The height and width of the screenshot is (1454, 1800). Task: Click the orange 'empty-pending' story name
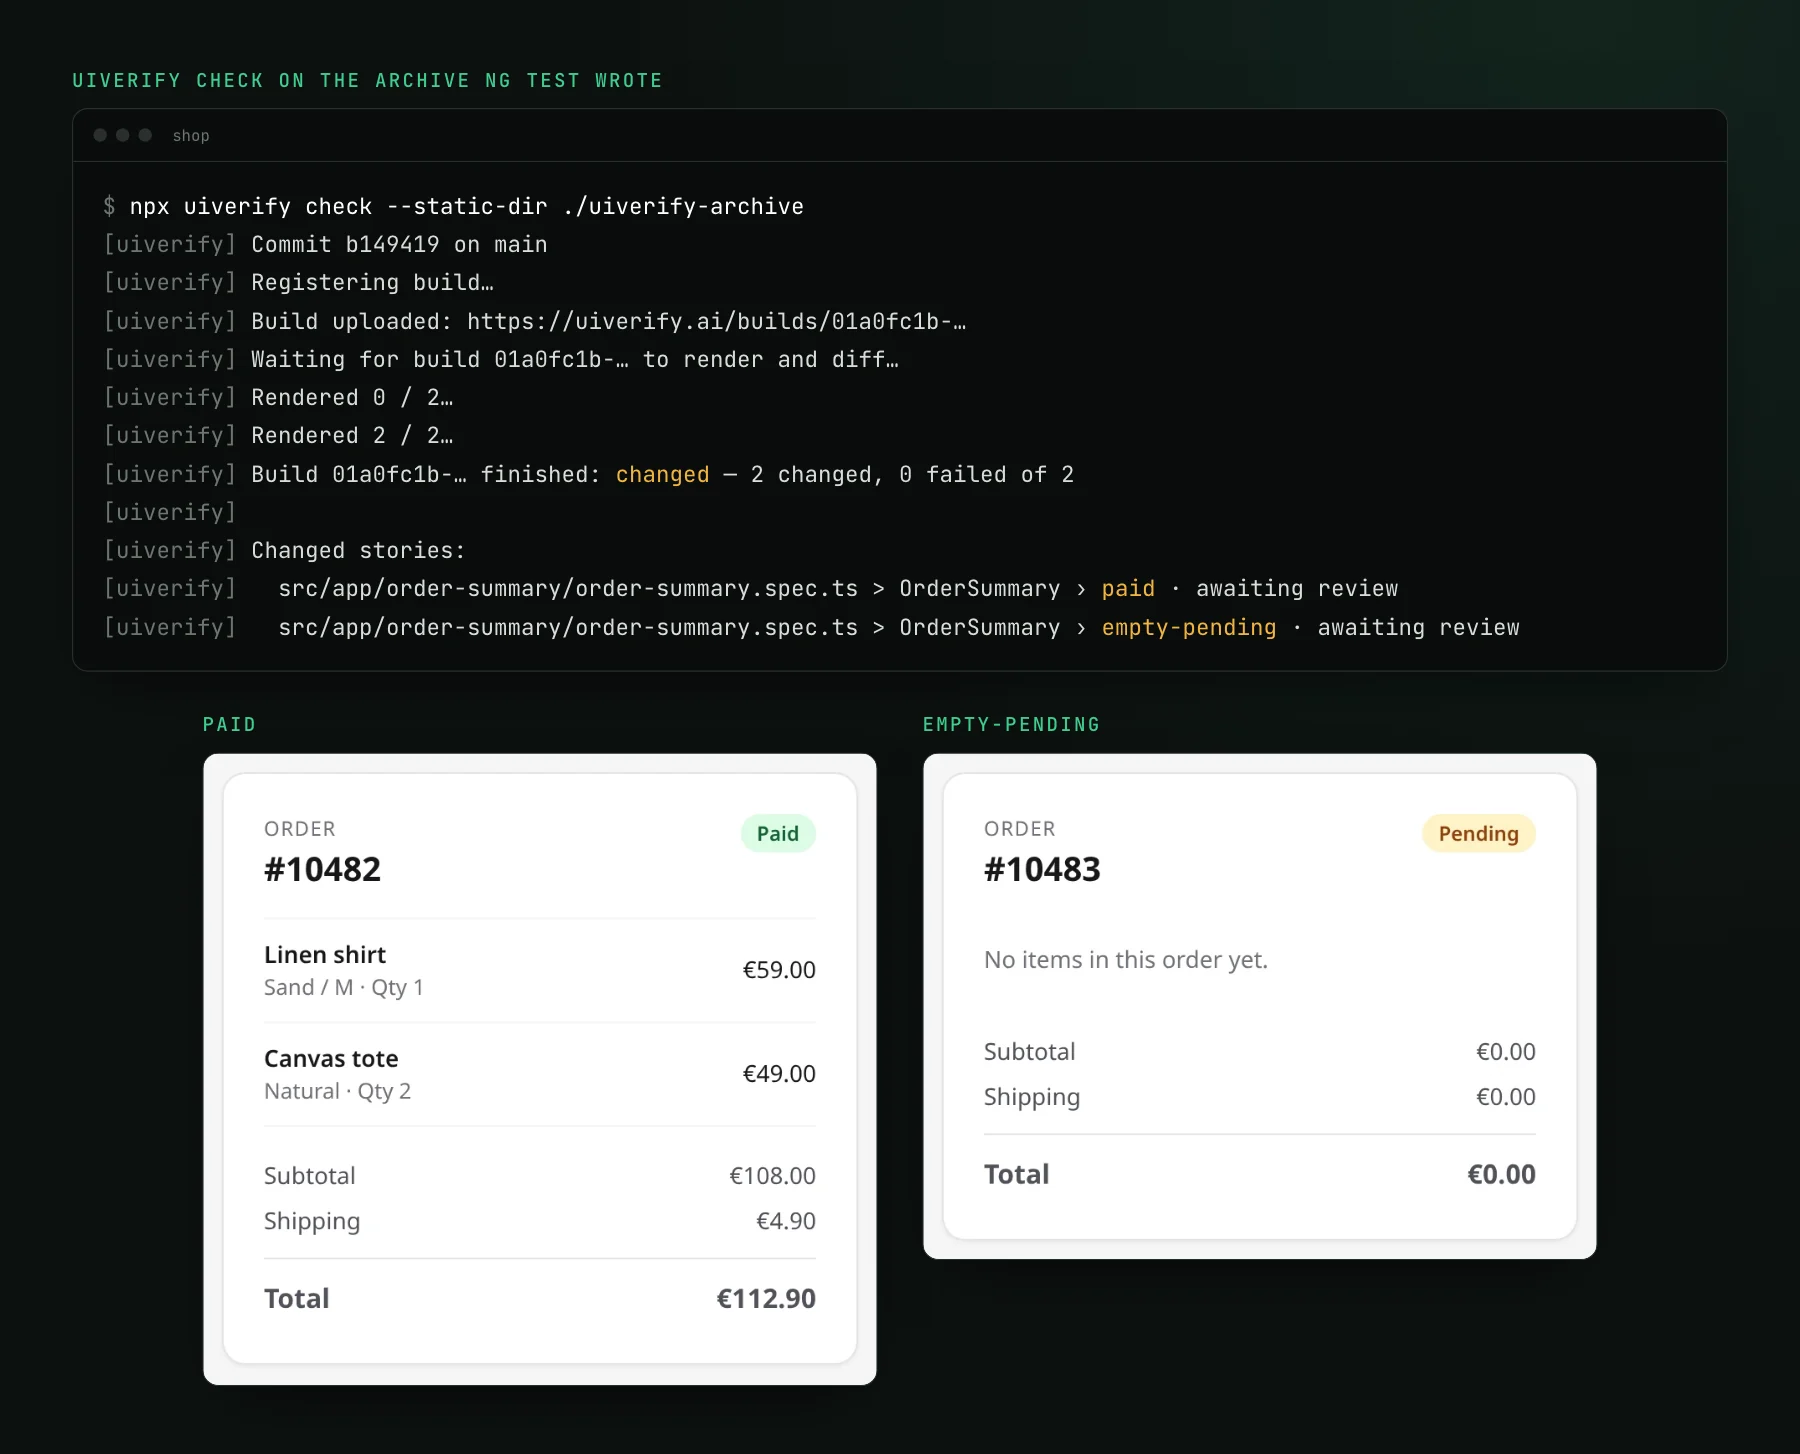pyautogui.click(x=1189, y=627)
